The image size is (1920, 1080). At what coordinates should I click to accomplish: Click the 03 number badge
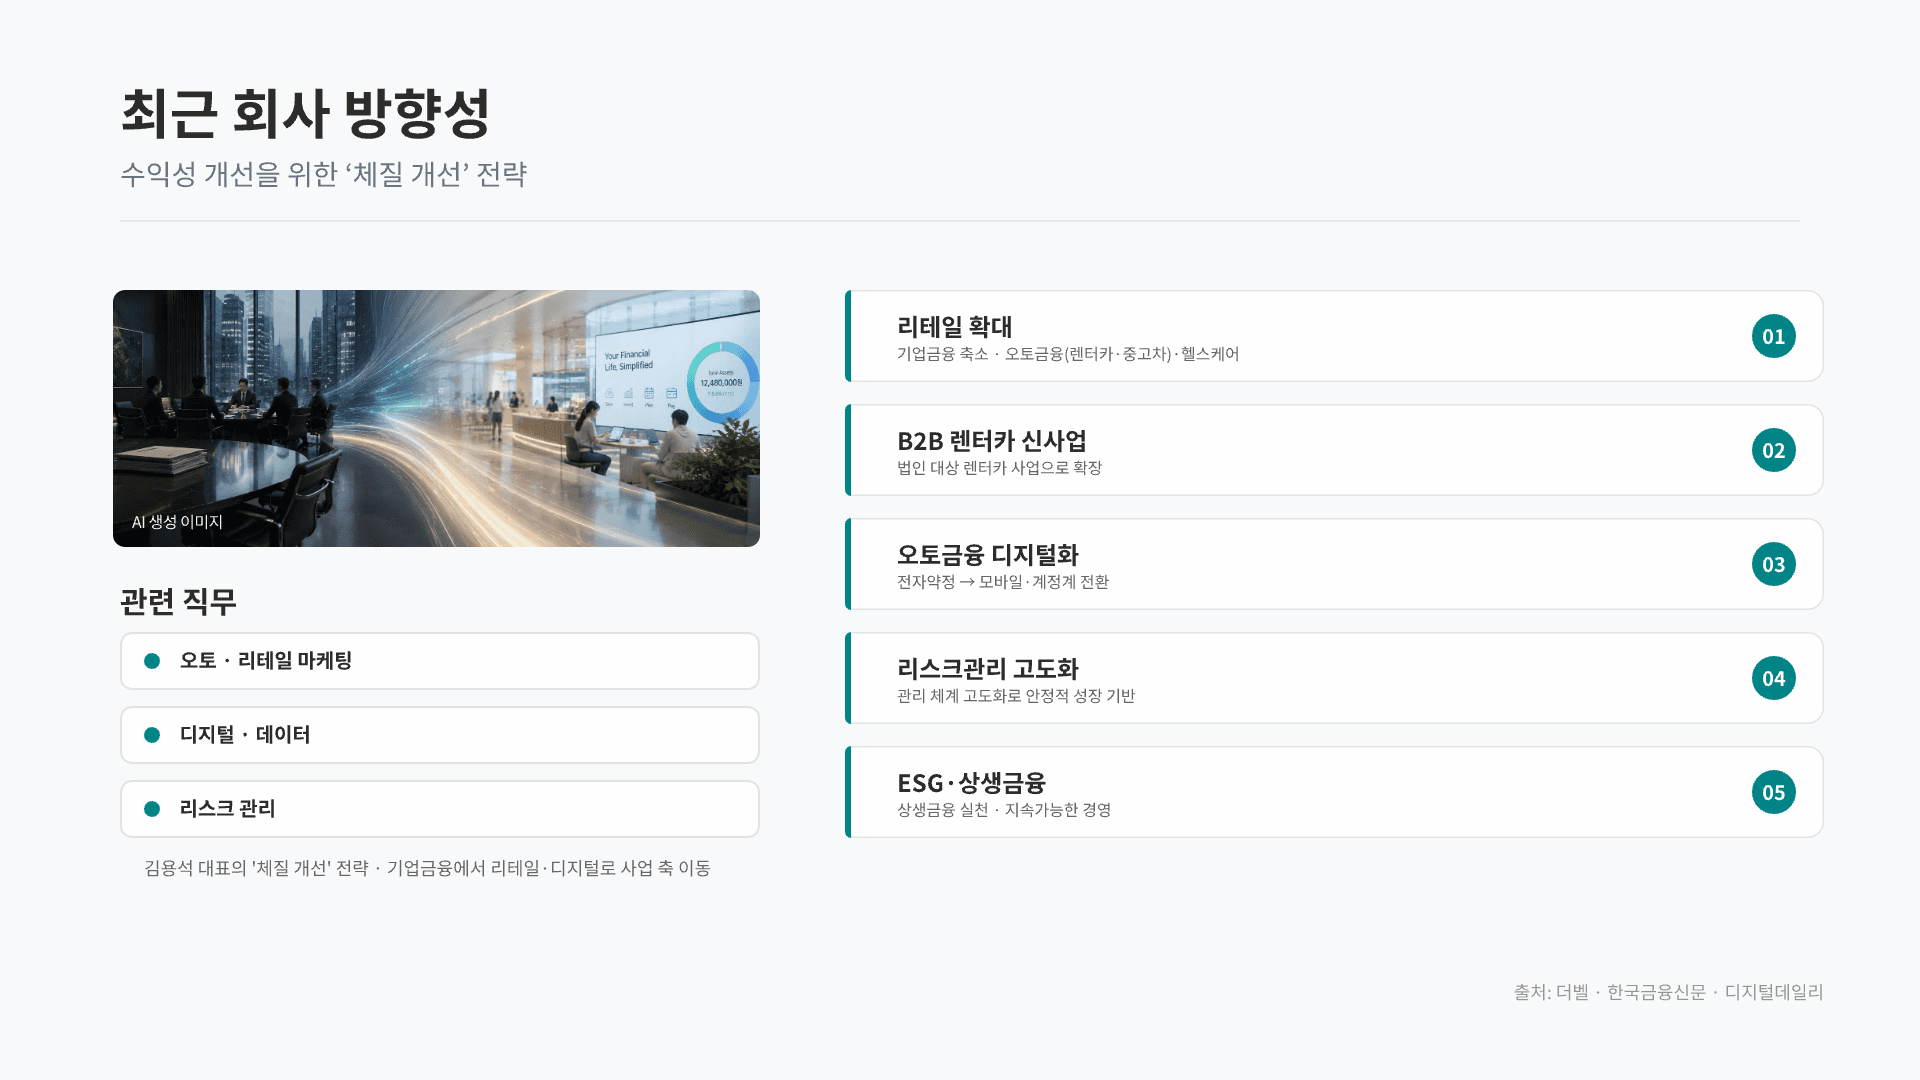pyautogui.click(x=1773, y=564)
